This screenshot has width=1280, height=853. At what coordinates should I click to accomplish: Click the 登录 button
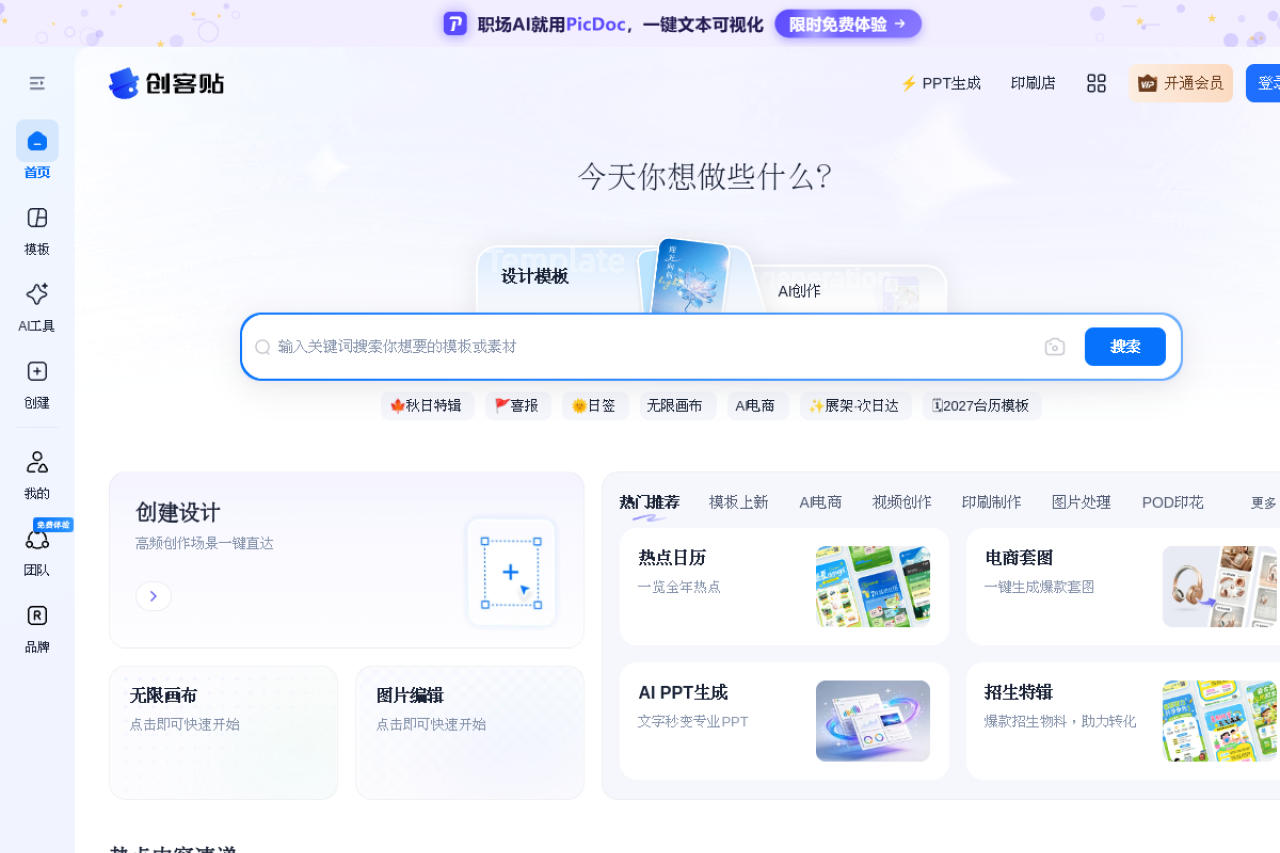point(1263,83)
